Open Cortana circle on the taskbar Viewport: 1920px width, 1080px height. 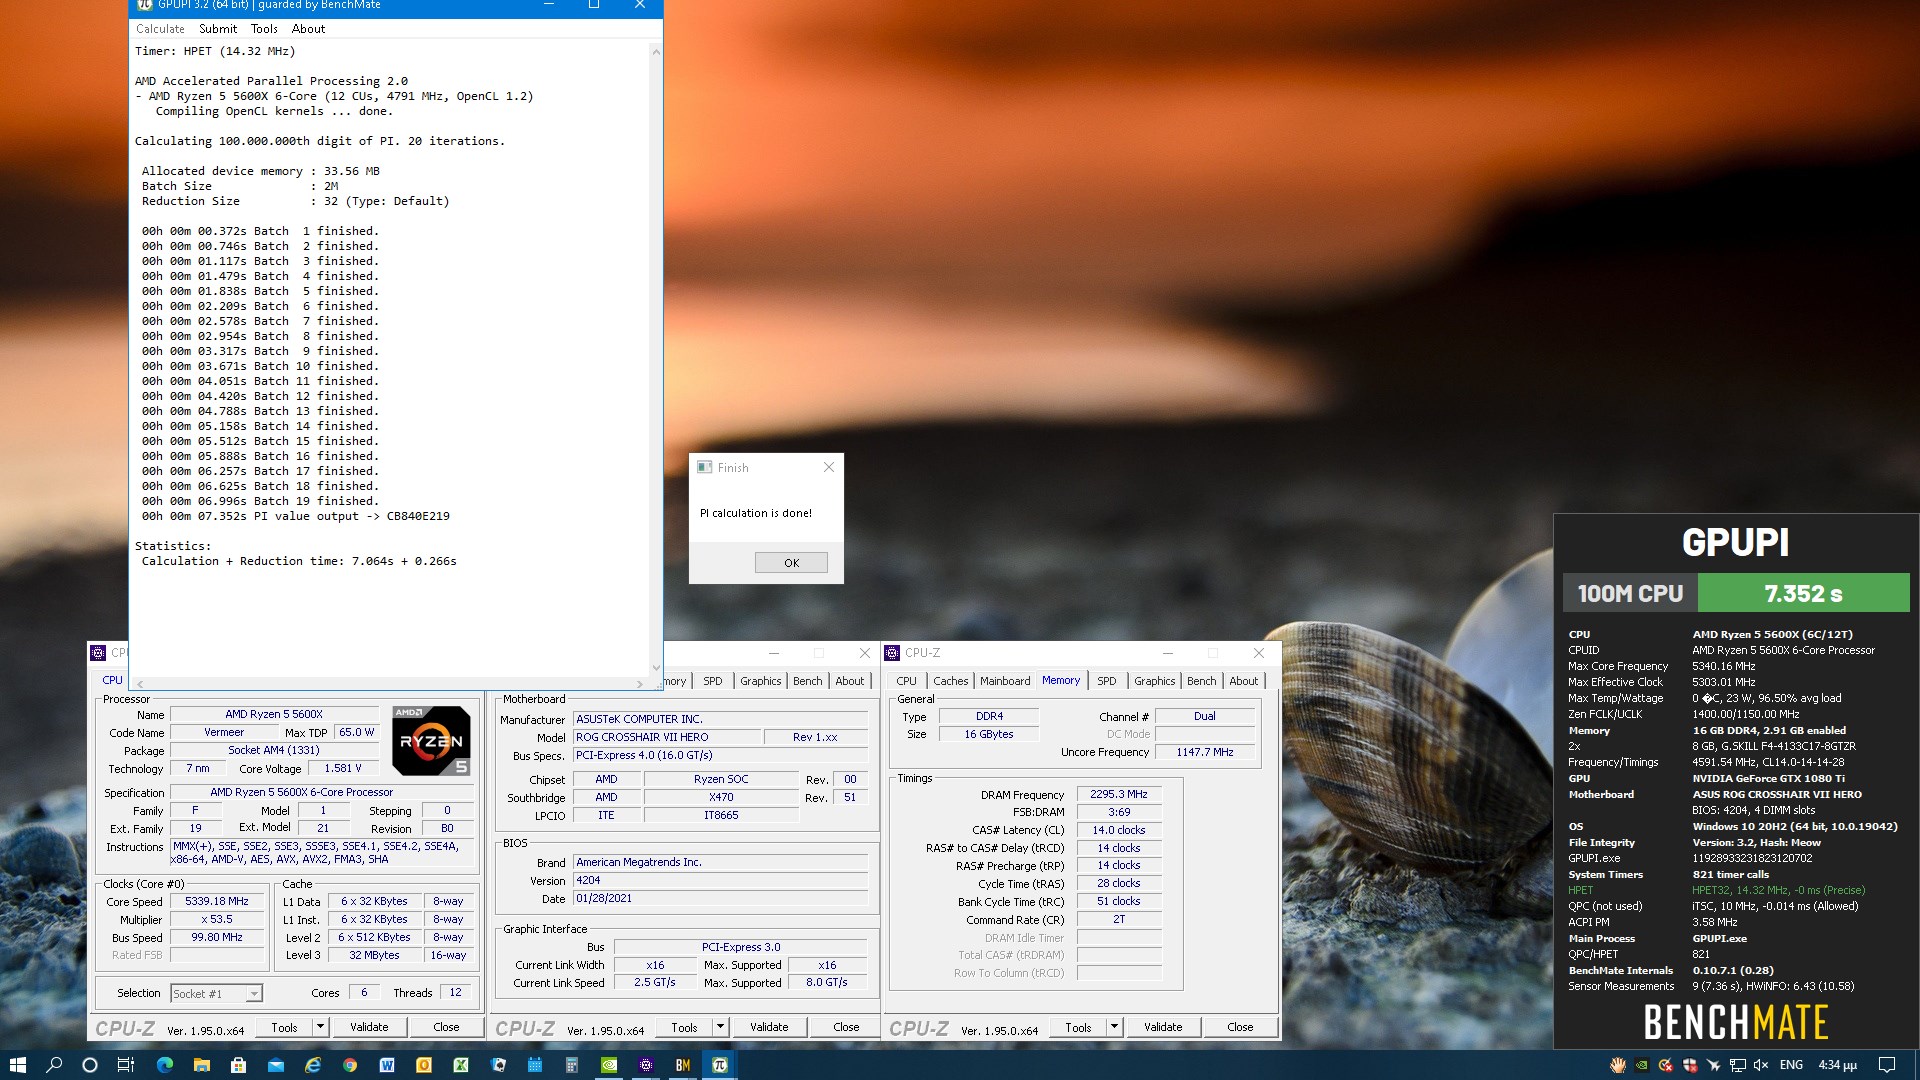click(x=90, y=1065)
